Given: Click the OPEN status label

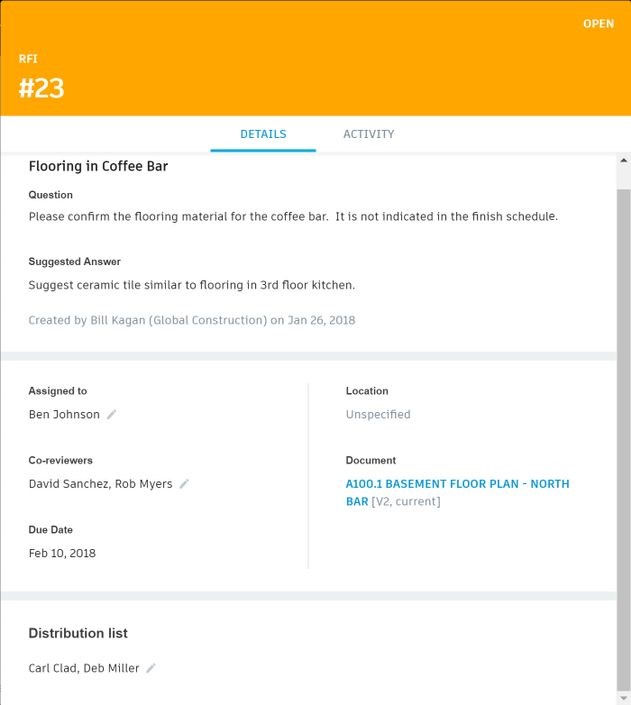Looking at the screenshot, I should click(x=598, y=24).
